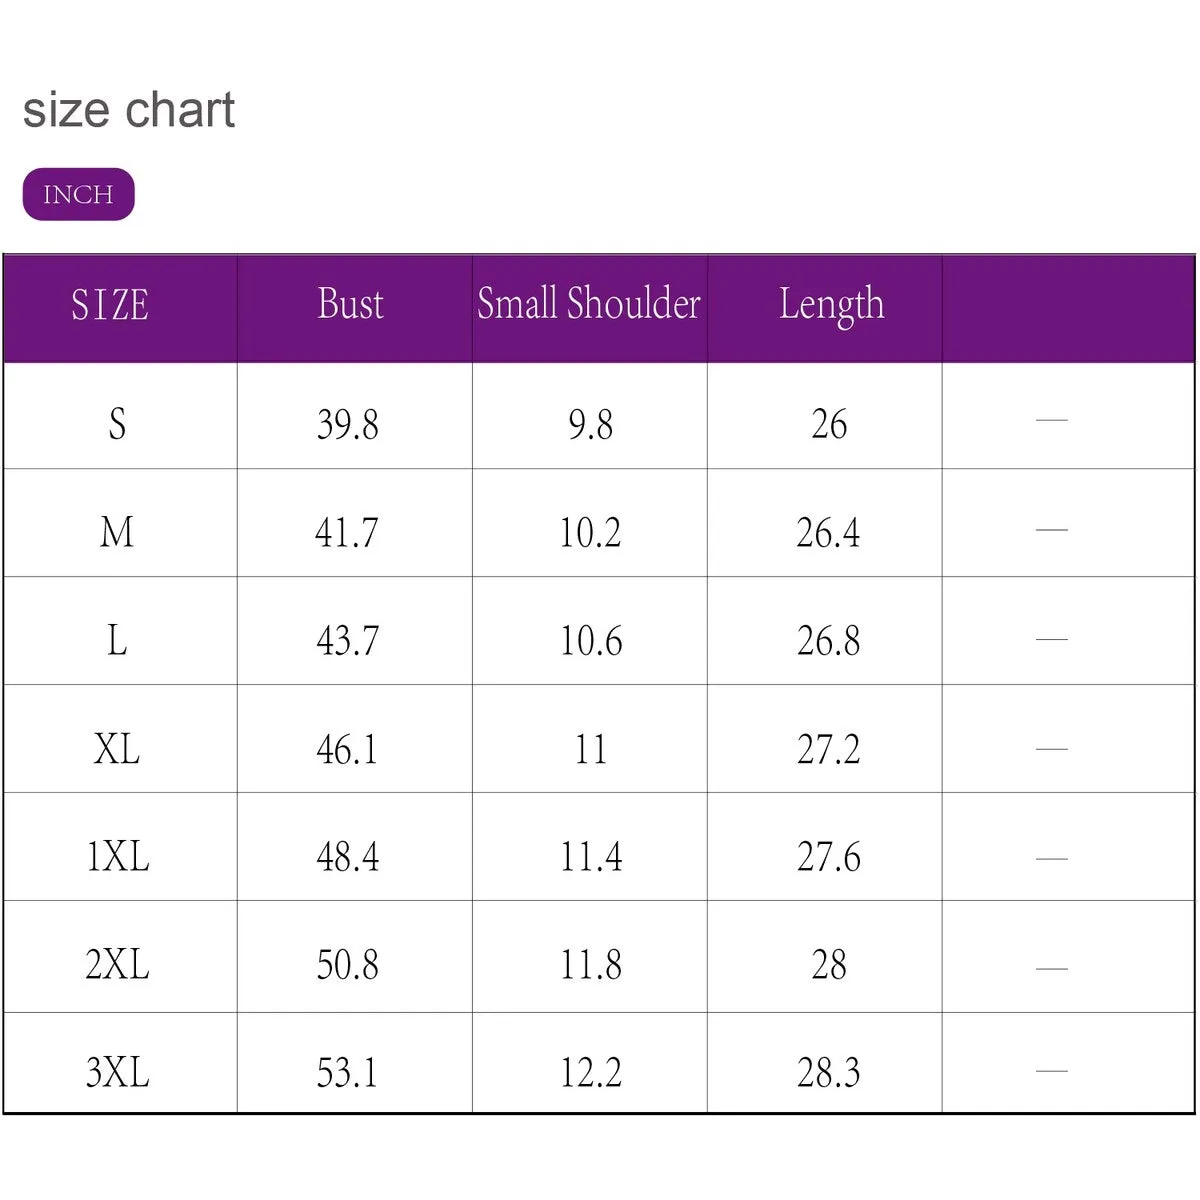Click shoulder value 12.2 for size 3XL
1200x1200 pixels.
[590, 1073]
